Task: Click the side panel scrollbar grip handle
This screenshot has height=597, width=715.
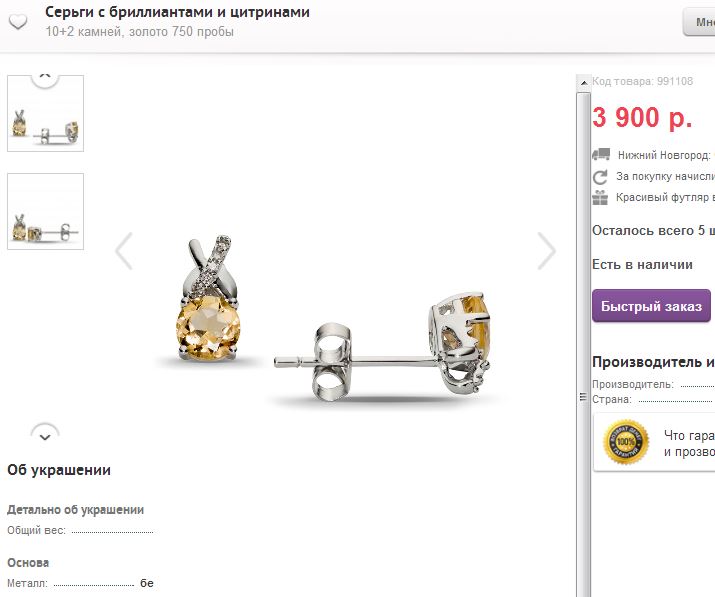Action: (583, 397)
